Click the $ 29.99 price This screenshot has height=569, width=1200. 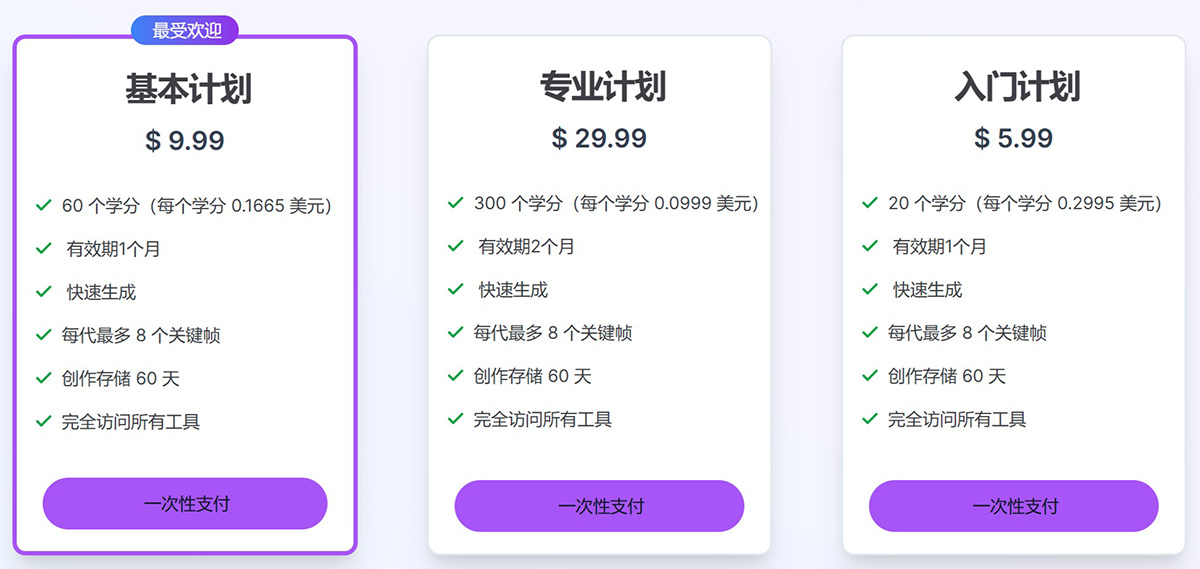[x=599, y=138]
